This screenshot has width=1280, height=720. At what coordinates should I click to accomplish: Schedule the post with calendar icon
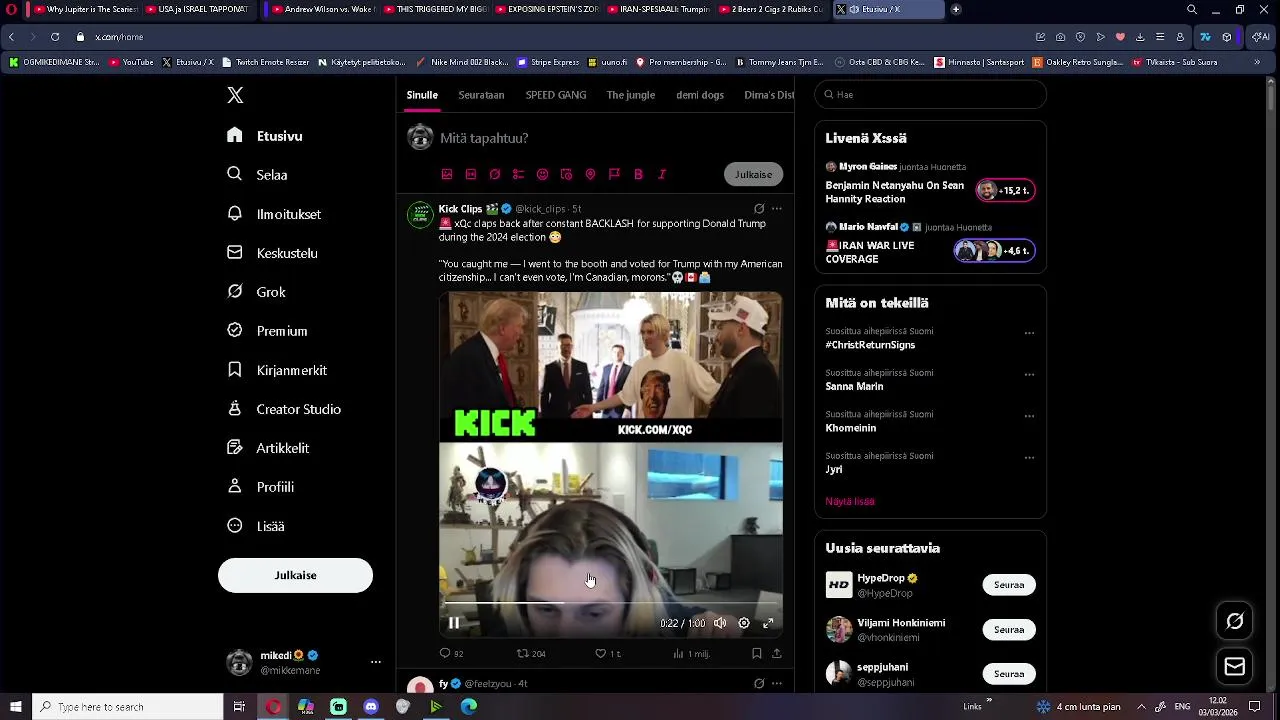(x=566, y=174)
